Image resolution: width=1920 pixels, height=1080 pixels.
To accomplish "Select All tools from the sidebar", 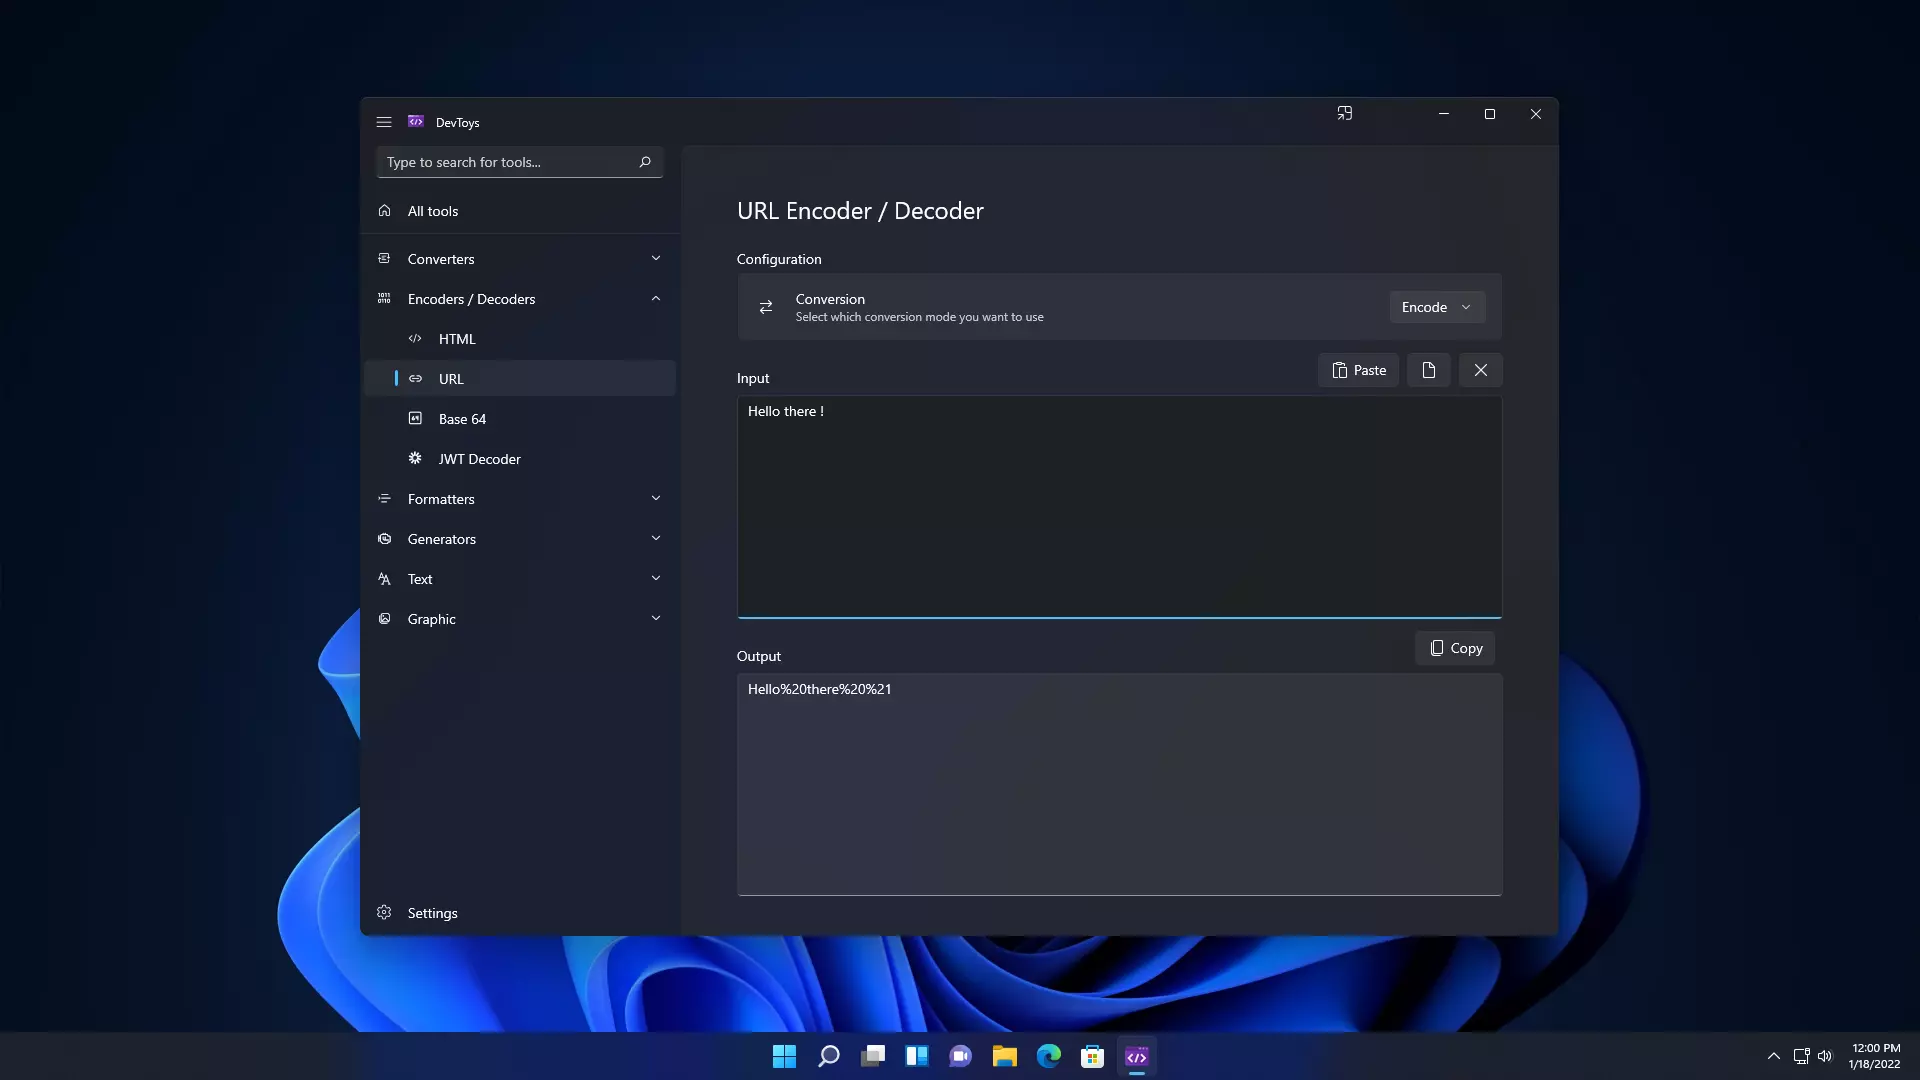I will point(433,211).
